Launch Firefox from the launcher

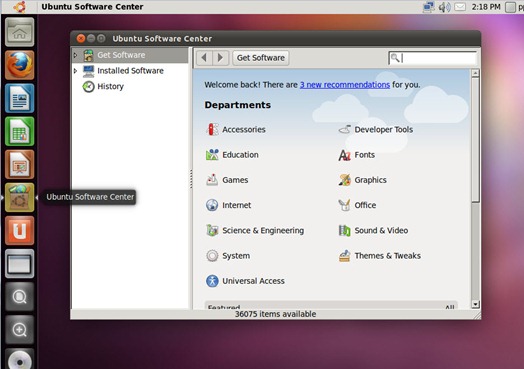pyautogui.click(x=19, y=65)
